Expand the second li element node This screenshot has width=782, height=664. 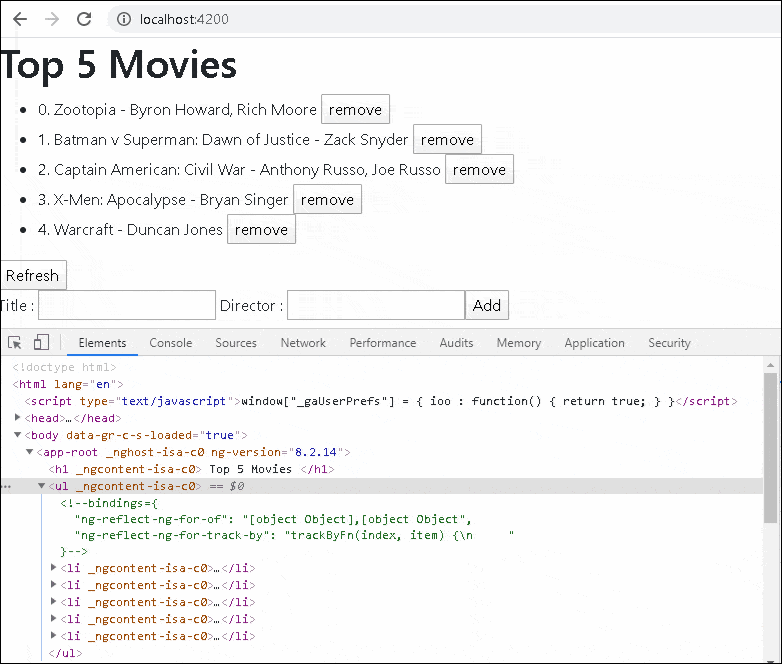coord(53,584)
